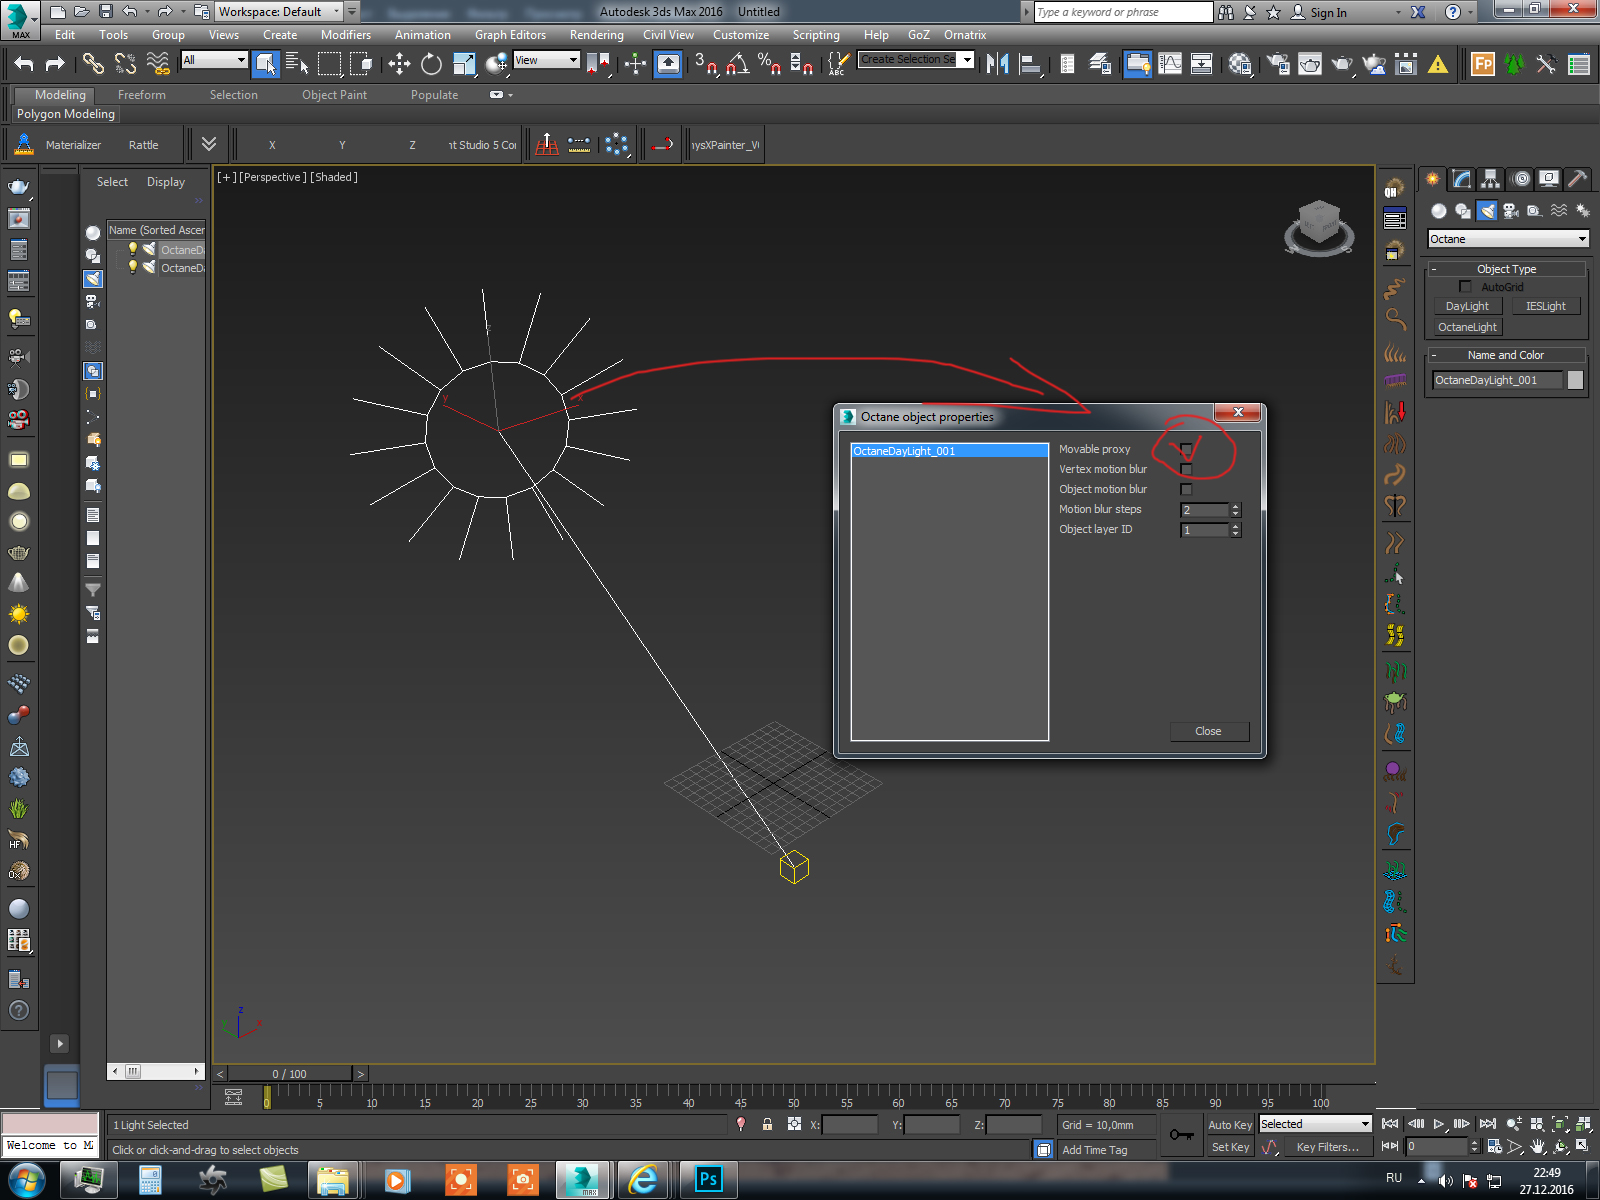Switch to the Object Paint ribbon tab
This screenshot has height=1200, width=1600.
[334, 95]
